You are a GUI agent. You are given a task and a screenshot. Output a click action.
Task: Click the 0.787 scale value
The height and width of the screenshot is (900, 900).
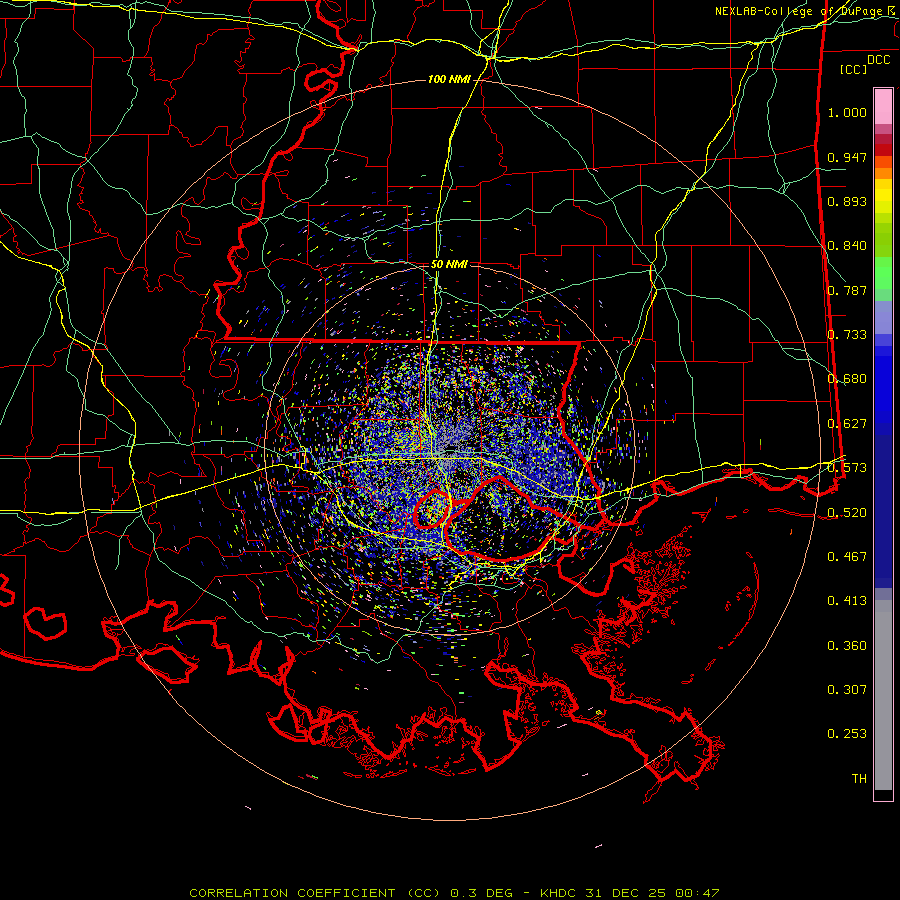847,290
